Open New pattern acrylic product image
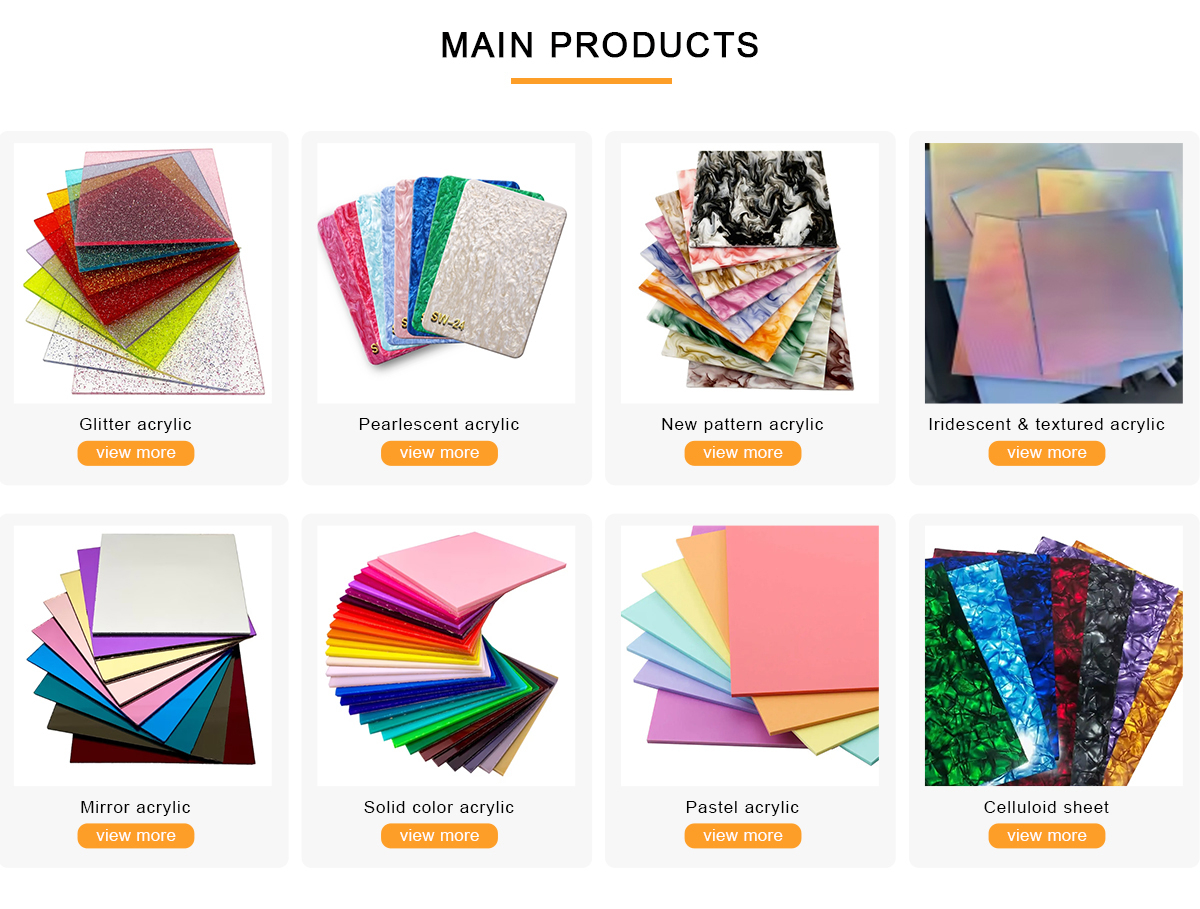 (750, 273)
